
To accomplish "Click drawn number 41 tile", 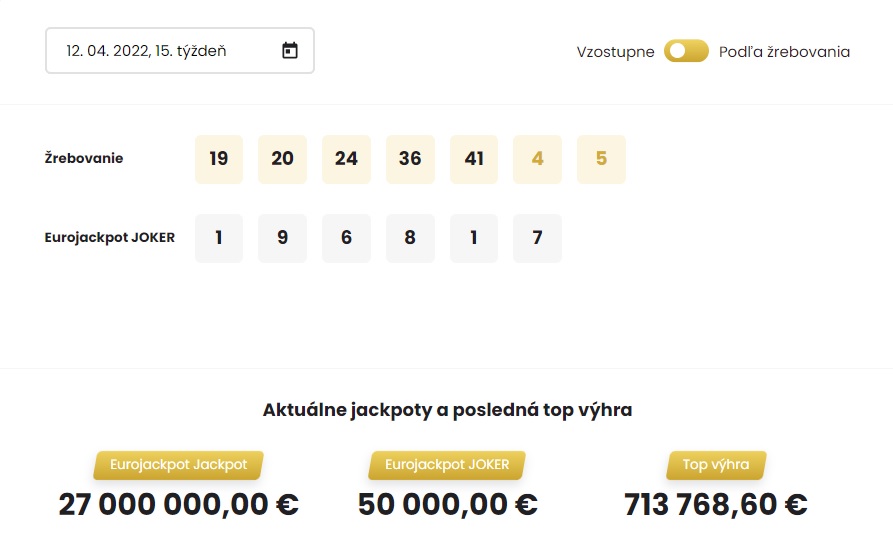I will point(474,159).
